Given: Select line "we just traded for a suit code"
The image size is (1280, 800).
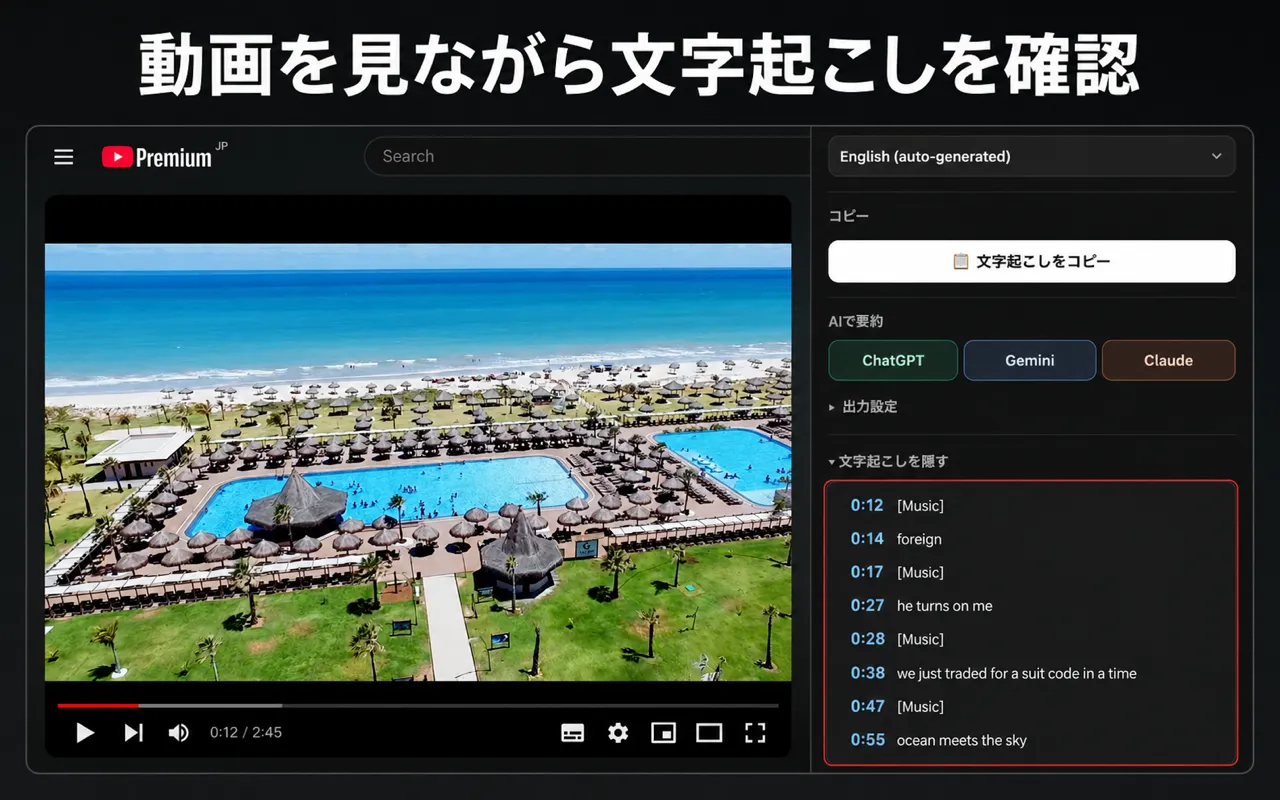Looking at the screenshot, I should 1017,673.
